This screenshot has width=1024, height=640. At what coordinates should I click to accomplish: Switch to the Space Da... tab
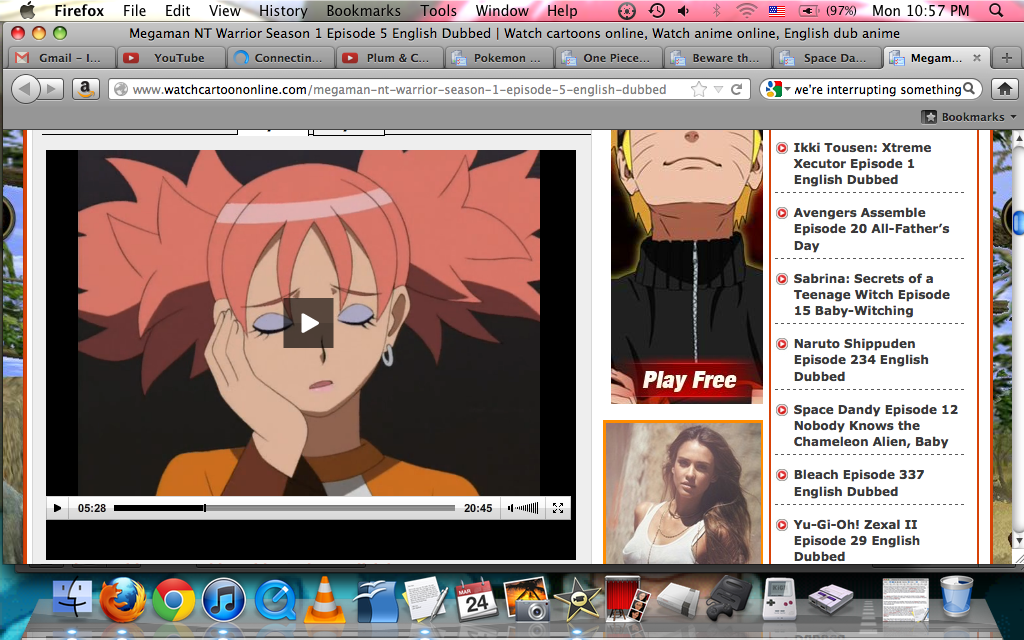click(825, 58)
